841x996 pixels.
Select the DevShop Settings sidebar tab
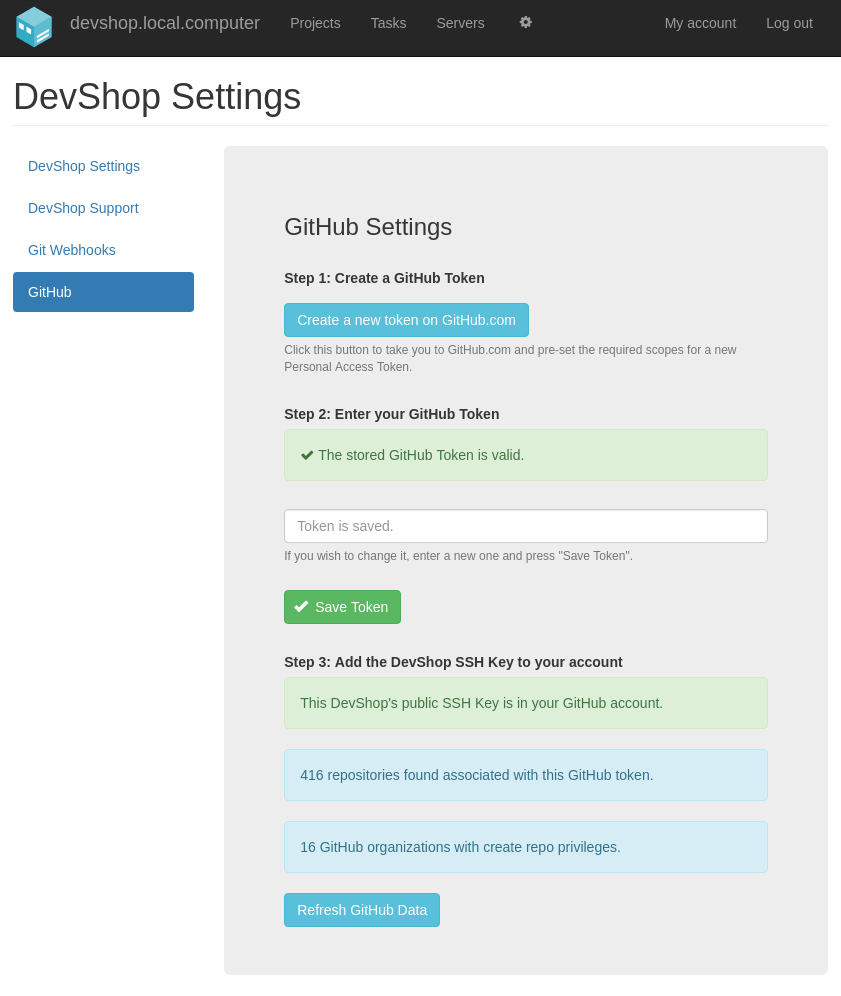104,166
